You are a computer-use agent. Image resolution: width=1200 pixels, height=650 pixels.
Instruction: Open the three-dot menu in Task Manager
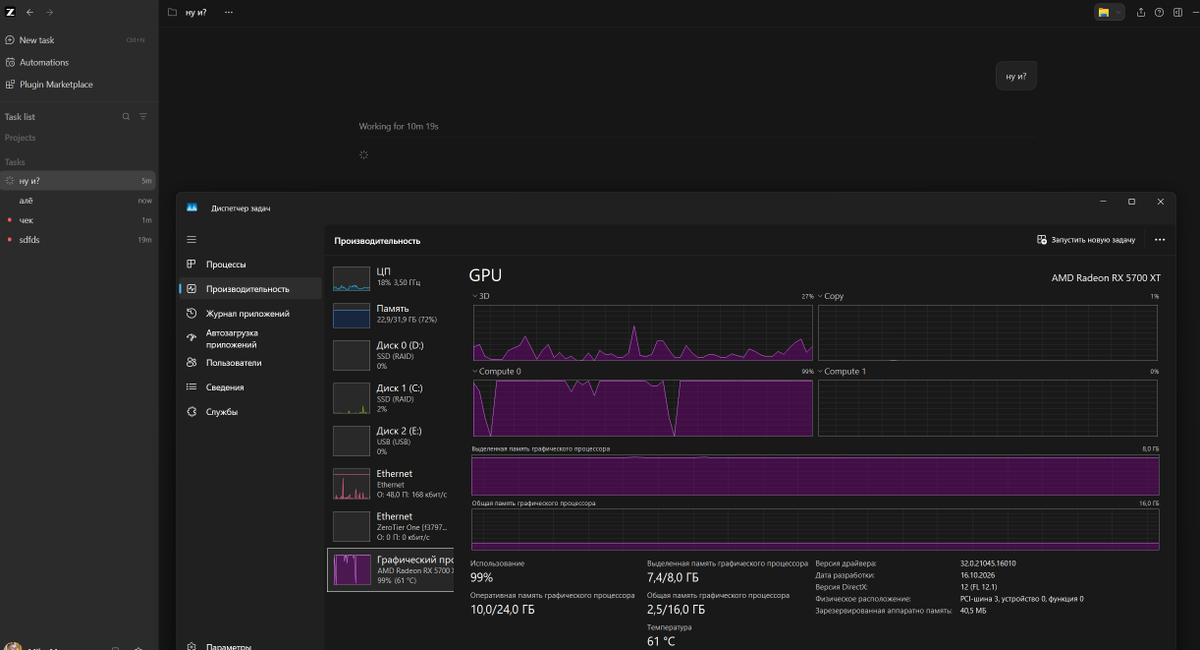1159,240
